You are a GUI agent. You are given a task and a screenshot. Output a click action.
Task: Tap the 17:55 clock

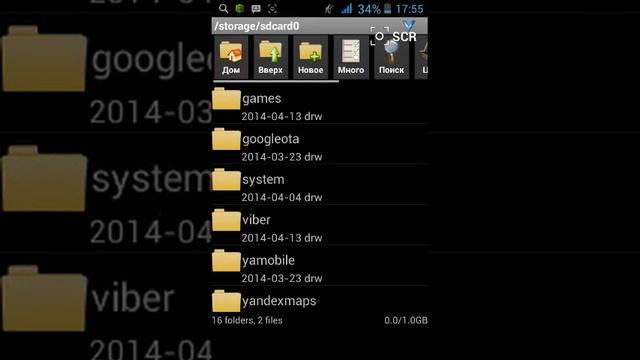[409, 9]
